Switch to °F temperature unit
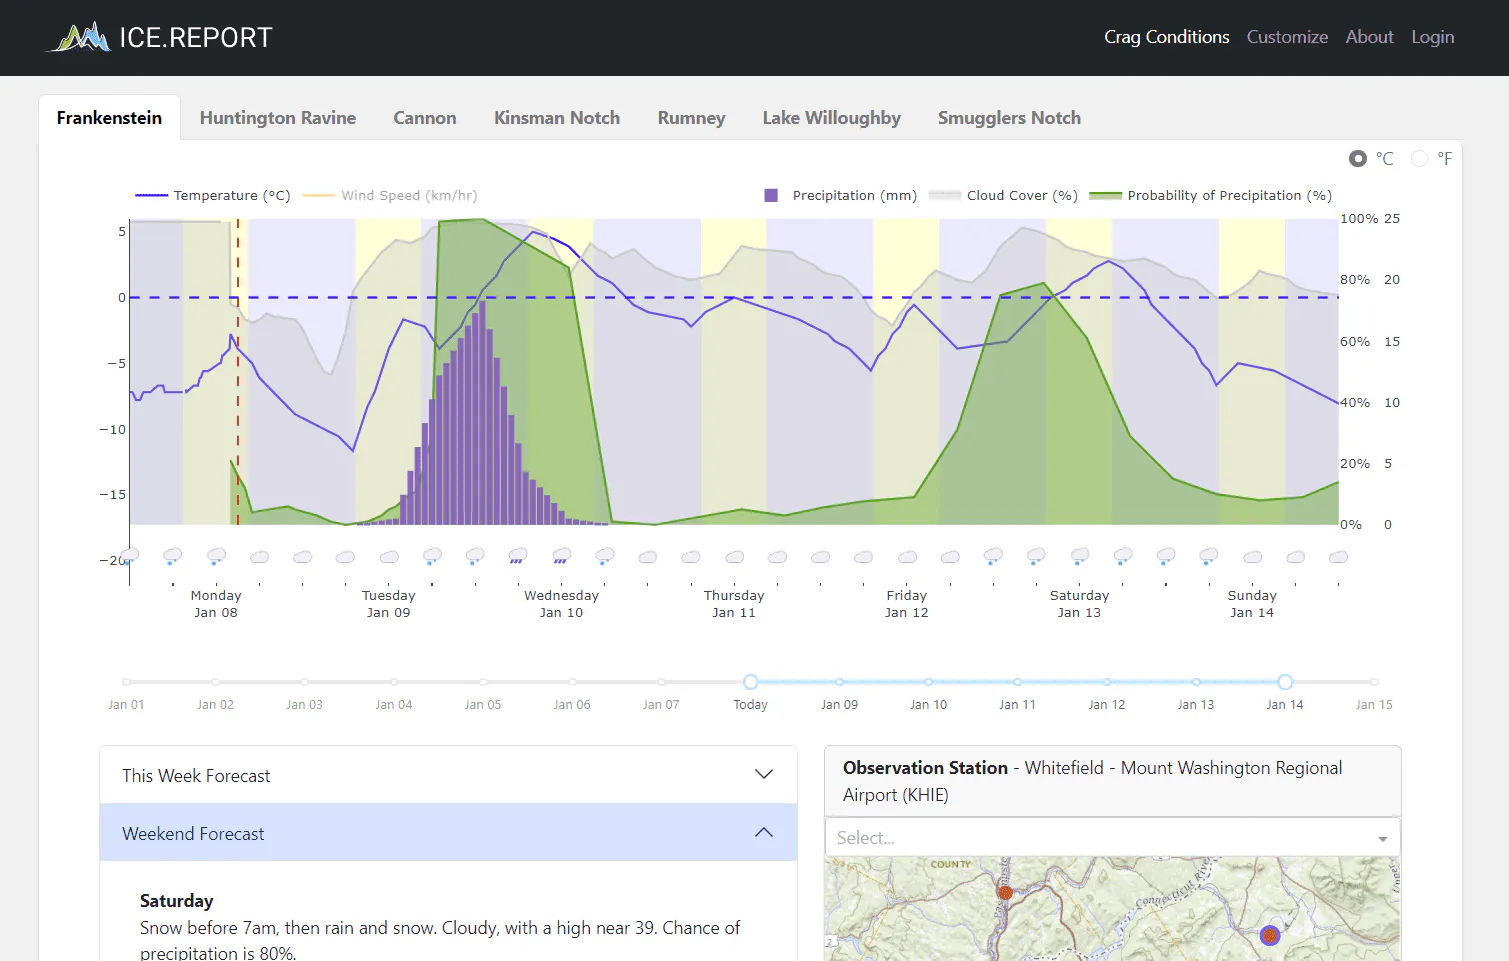Screen dimensions: 1509x961 tap(1419, 159)
